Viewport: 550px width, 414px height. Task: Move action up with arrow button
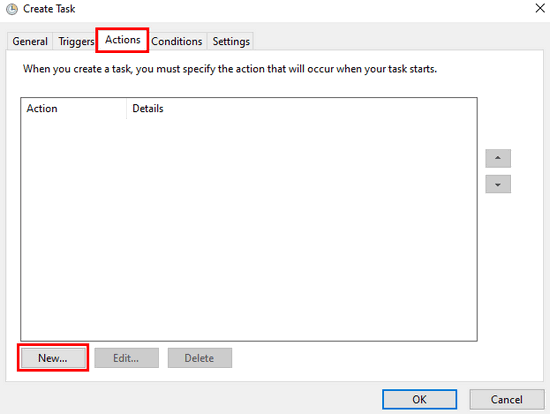(x=498, y=158)
